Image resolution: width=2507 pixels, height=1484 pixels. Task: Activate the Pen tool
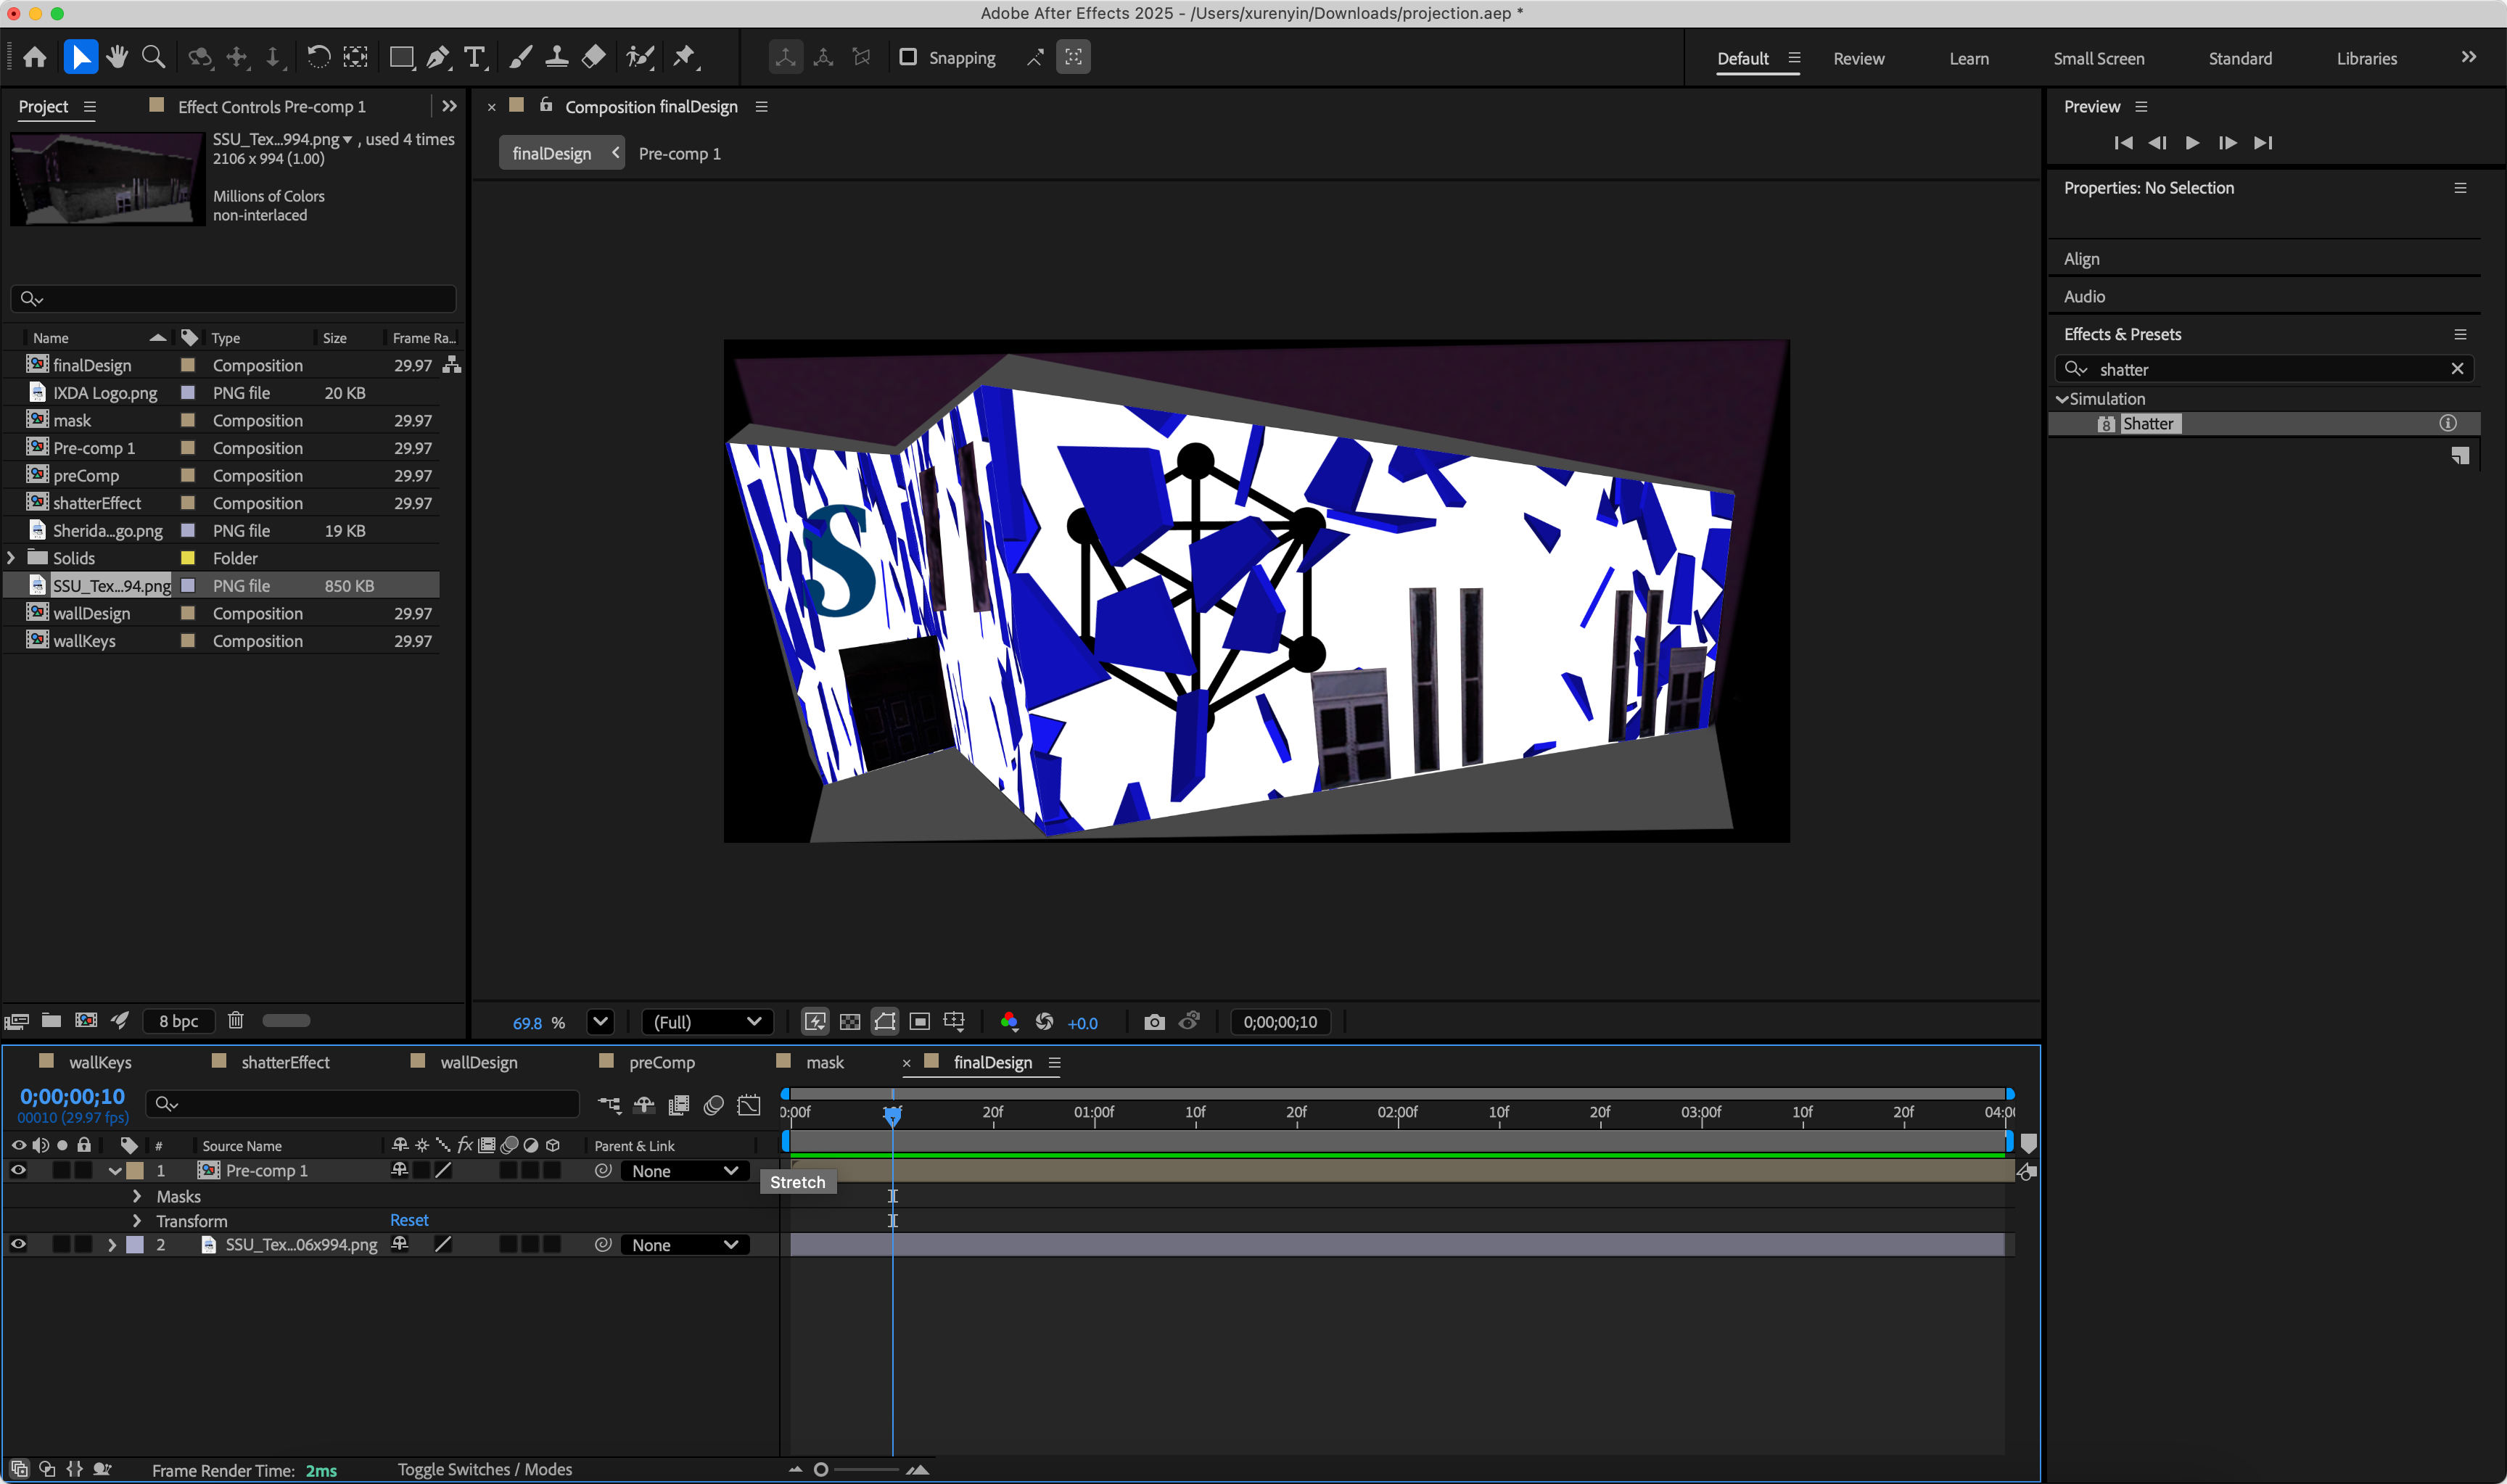click(x=438, y=57)
